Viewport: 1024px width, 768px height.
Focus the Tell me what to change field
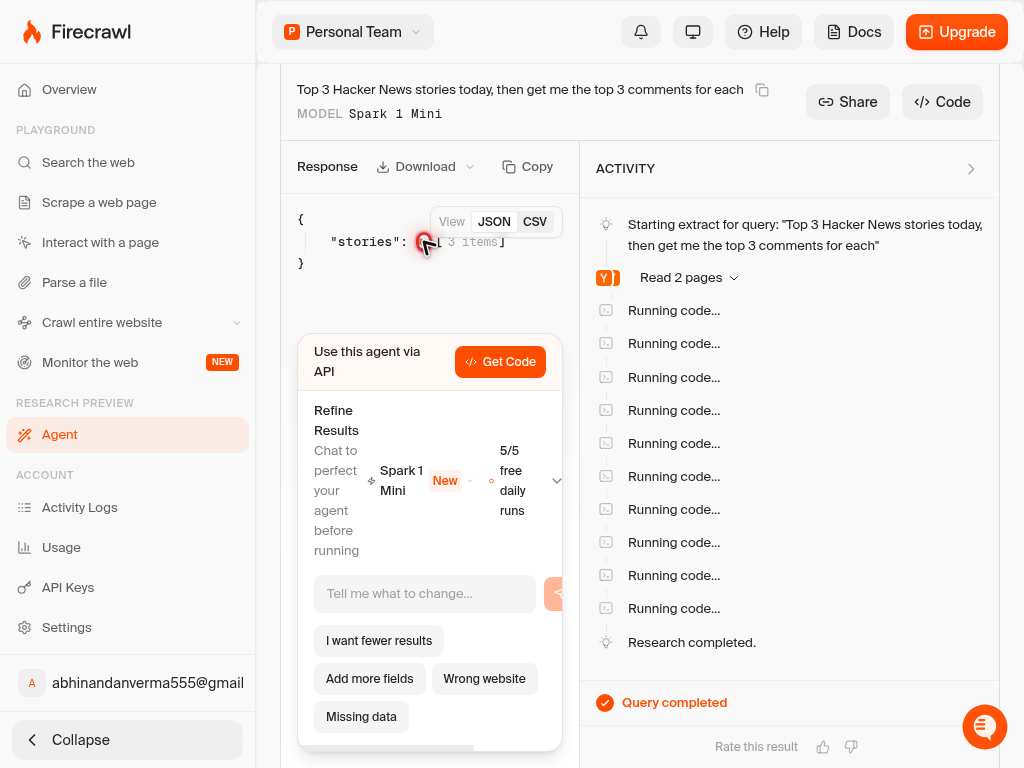(424, 594)
